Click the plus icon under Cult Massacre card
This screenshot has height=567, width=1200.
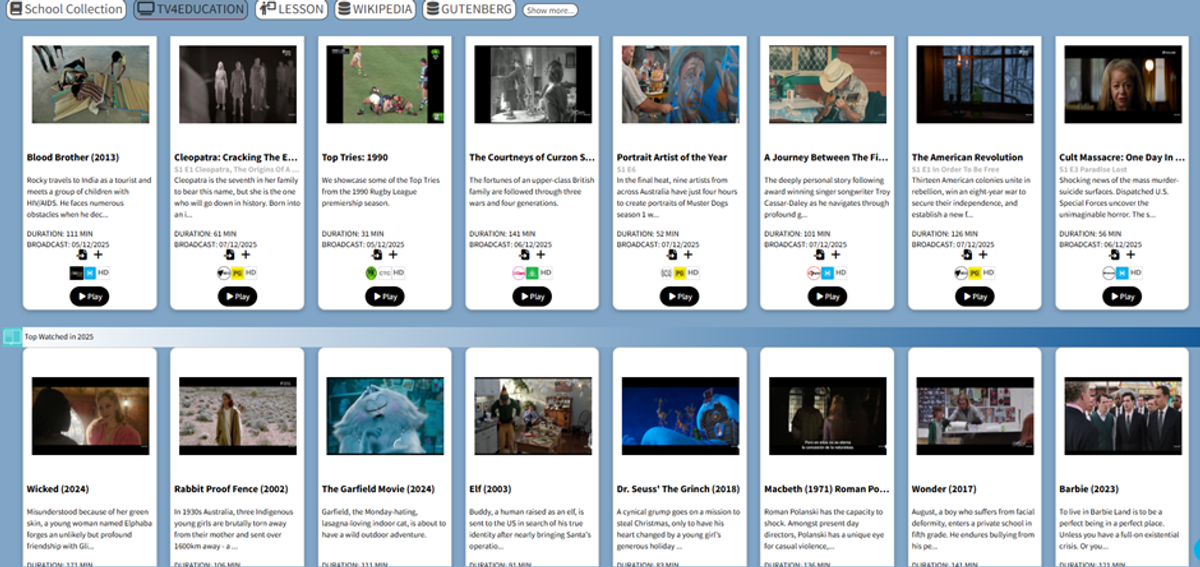[1131, 255]
